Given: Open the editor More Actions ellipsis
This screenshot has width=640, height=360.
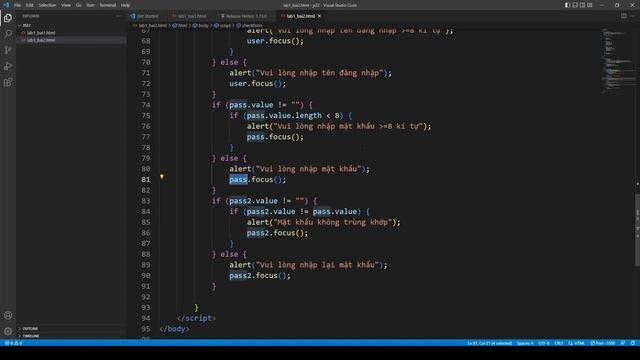Looking at the screenshot, I should pos(632,16).
